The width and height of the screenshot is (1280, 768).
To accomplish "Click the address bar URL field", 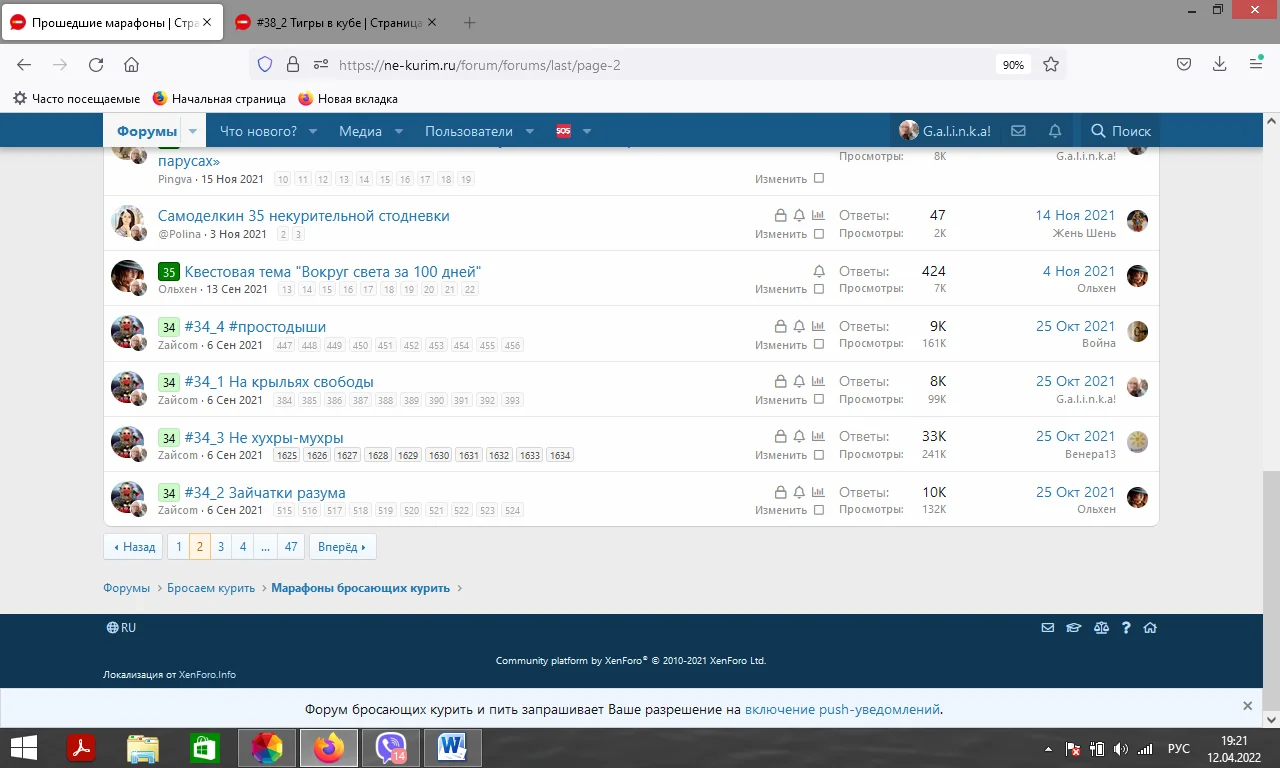I will coord(650,64).
